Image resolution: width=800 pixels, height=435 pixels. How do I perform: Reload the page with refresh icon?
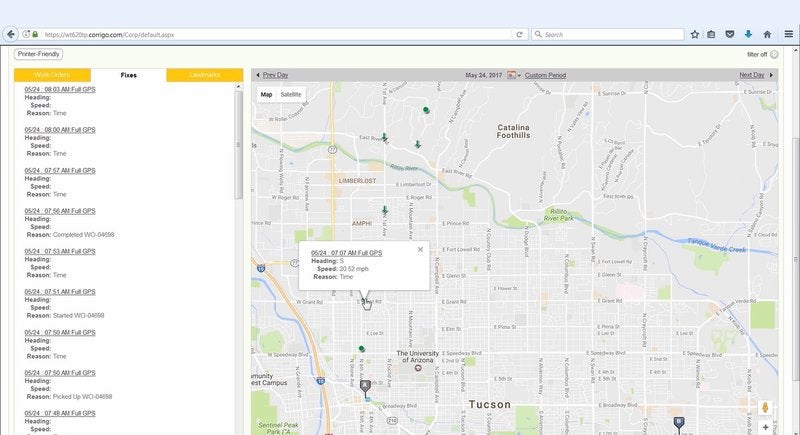coord(520,34)
